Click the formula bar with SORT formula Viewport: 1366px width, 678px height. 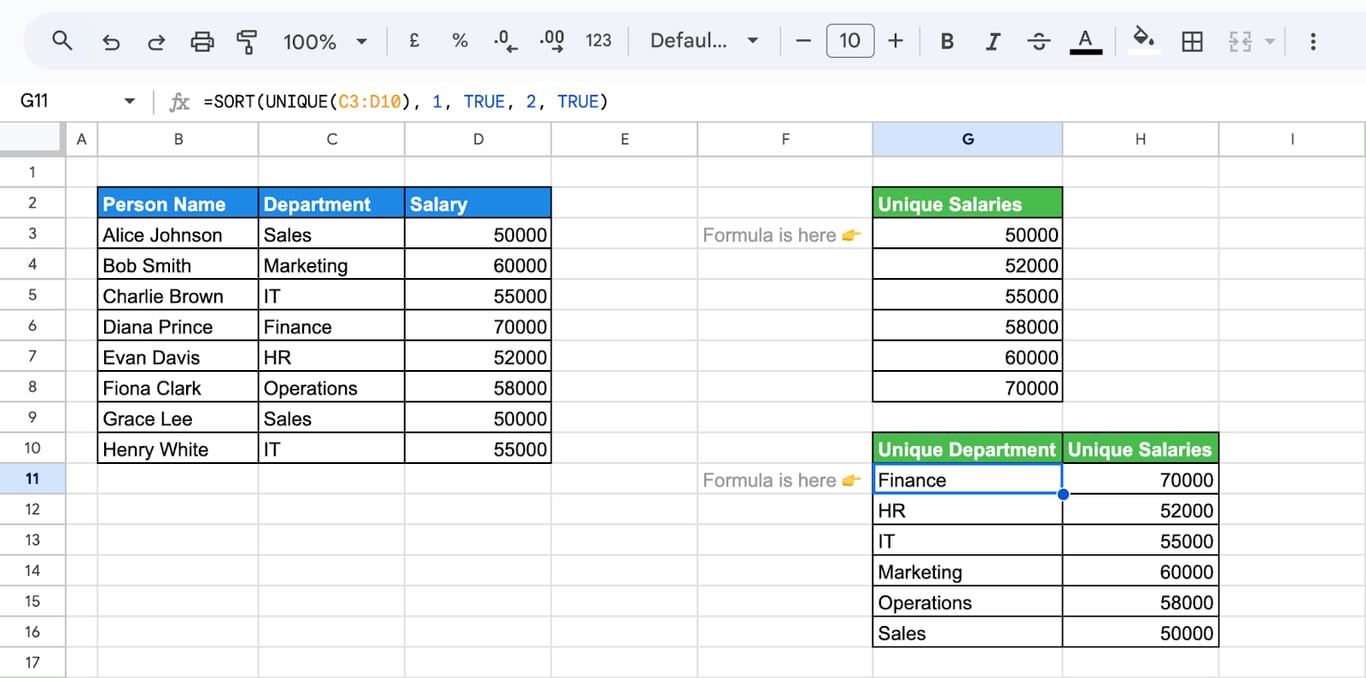click(x=780, y=101)
